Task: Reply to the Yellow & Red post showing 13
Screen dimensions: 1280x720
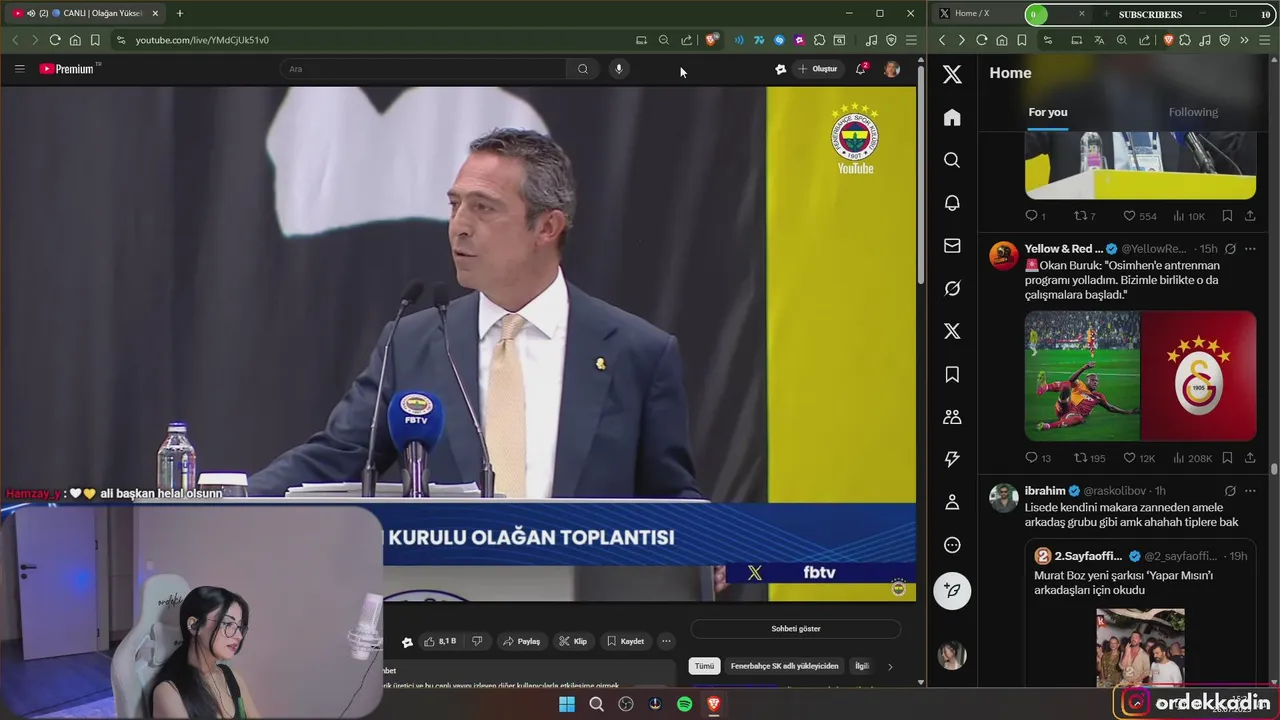Action: 1038,458
